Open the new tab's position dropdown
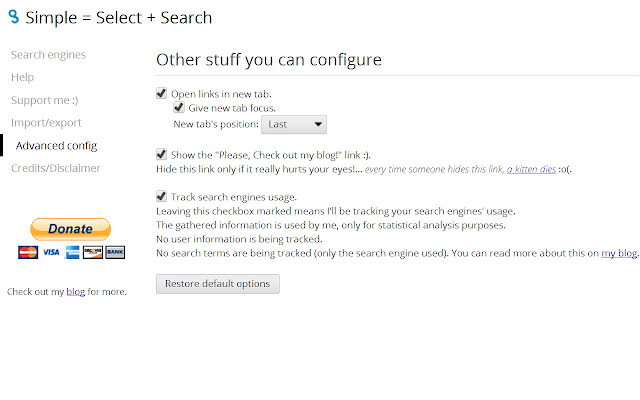The width and height of the screenshot is (640, 400). (x=293, y=124)
